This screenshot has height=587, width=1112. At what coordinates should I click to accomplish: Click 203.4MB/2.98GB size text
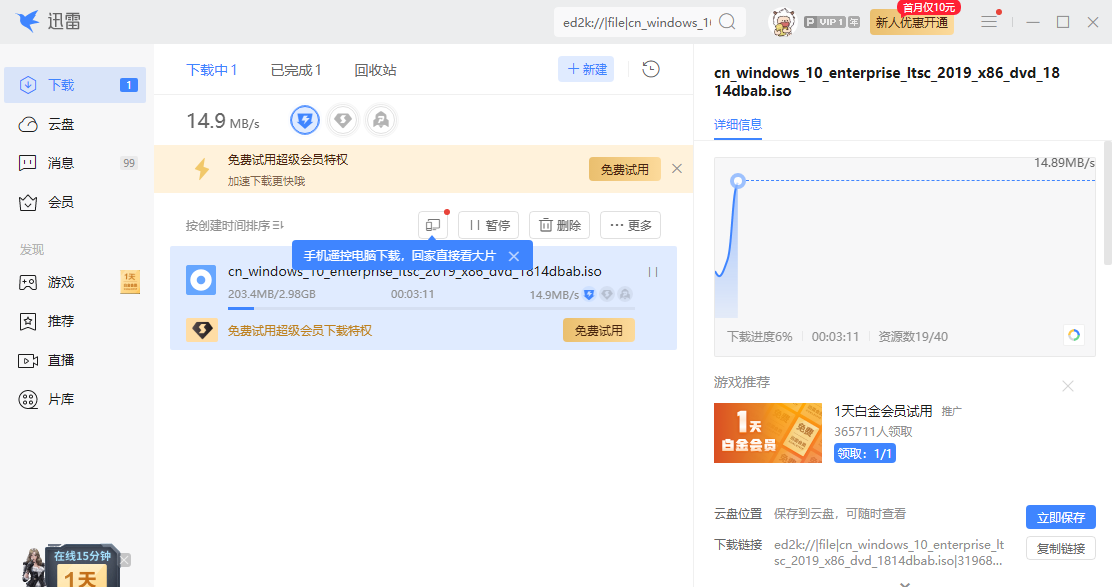click(x=272, y=294)
